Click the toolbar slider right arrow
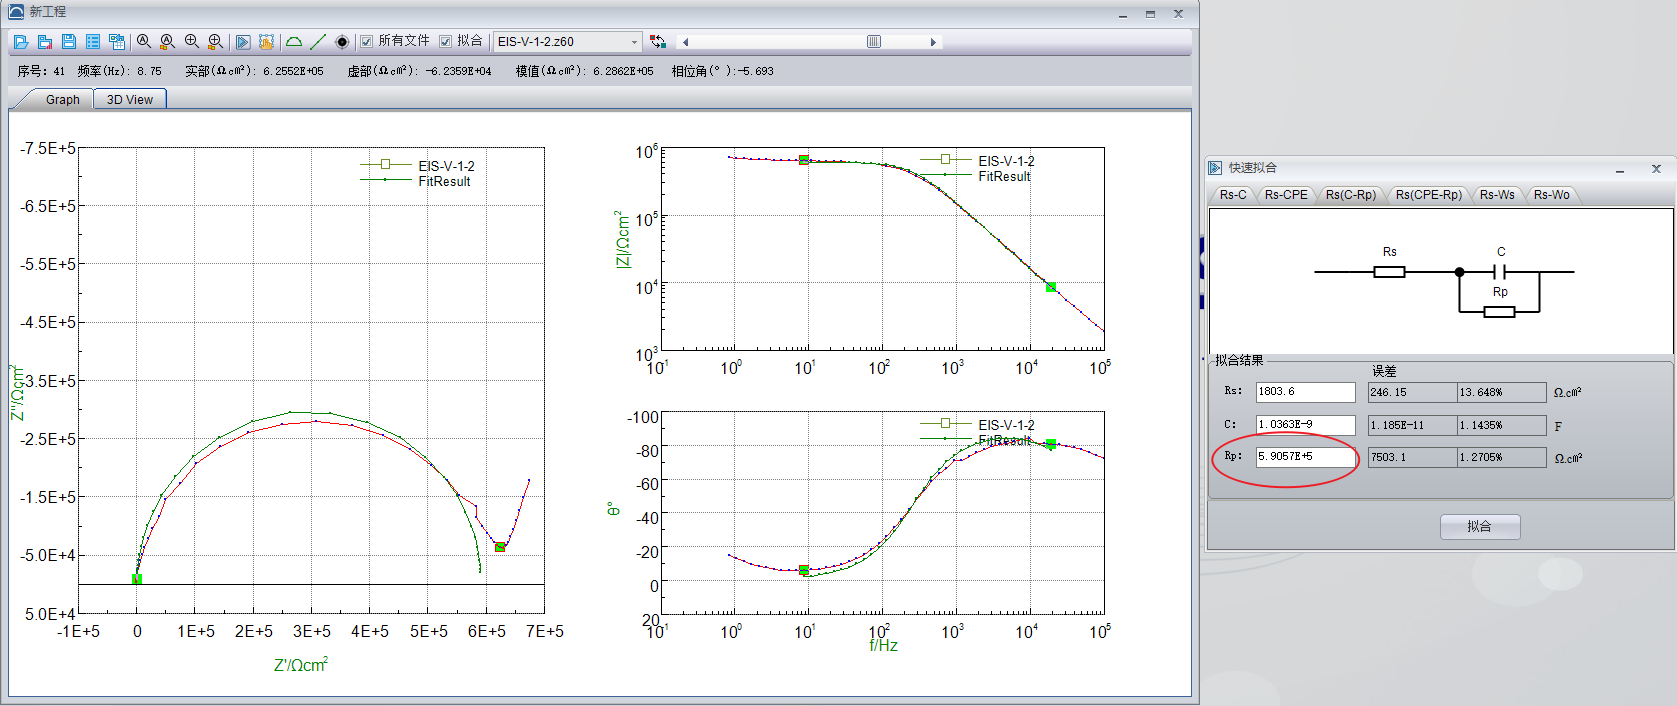1677x706 pixels. coord(933,42)
